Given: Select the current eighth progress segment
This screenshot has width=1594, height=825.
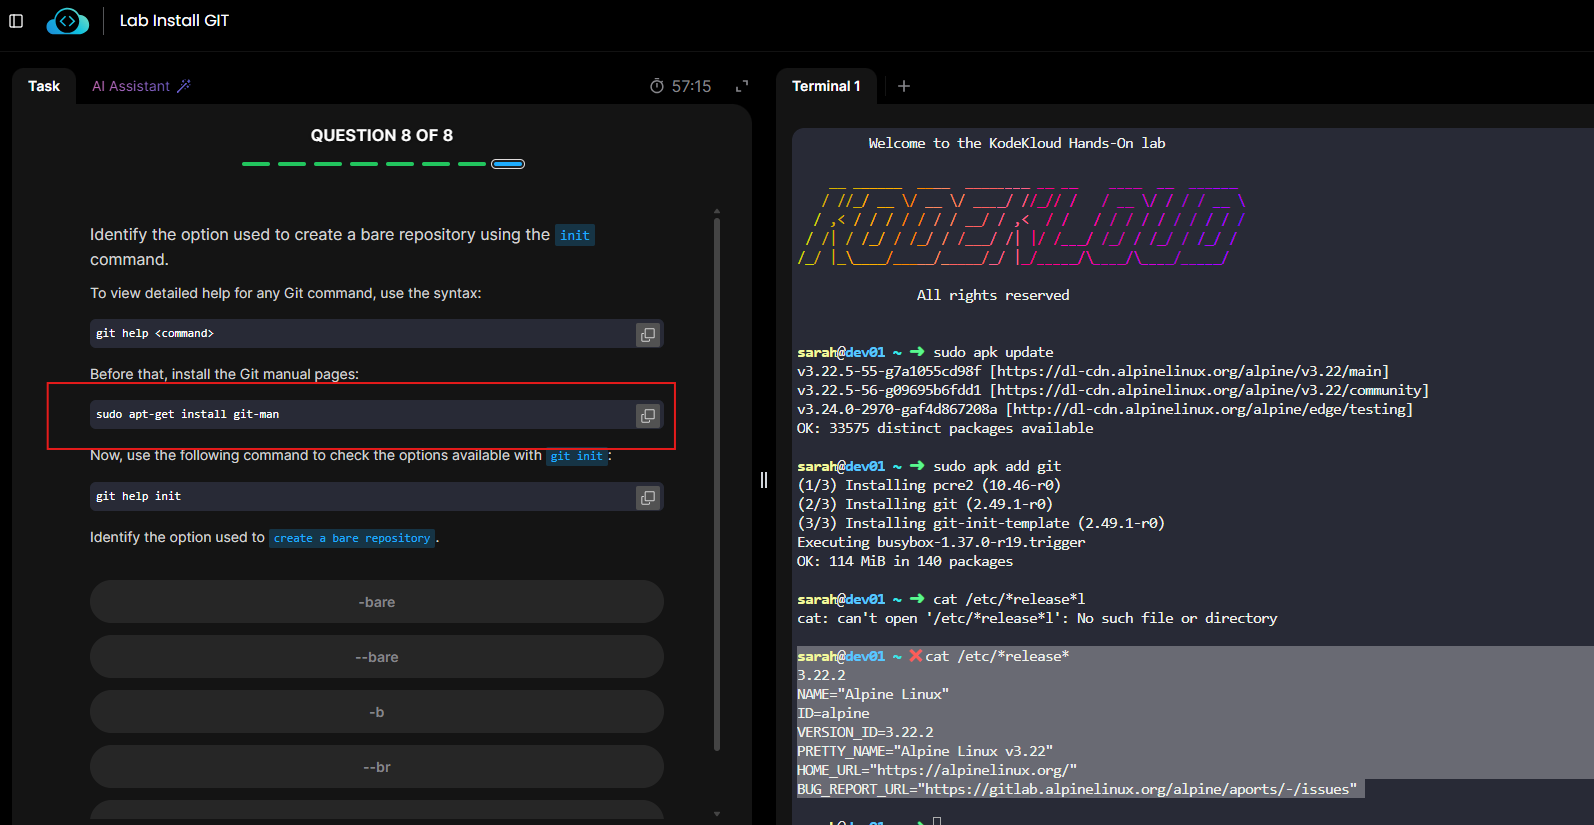Looking at the screenshot, I should coord(508,164).
